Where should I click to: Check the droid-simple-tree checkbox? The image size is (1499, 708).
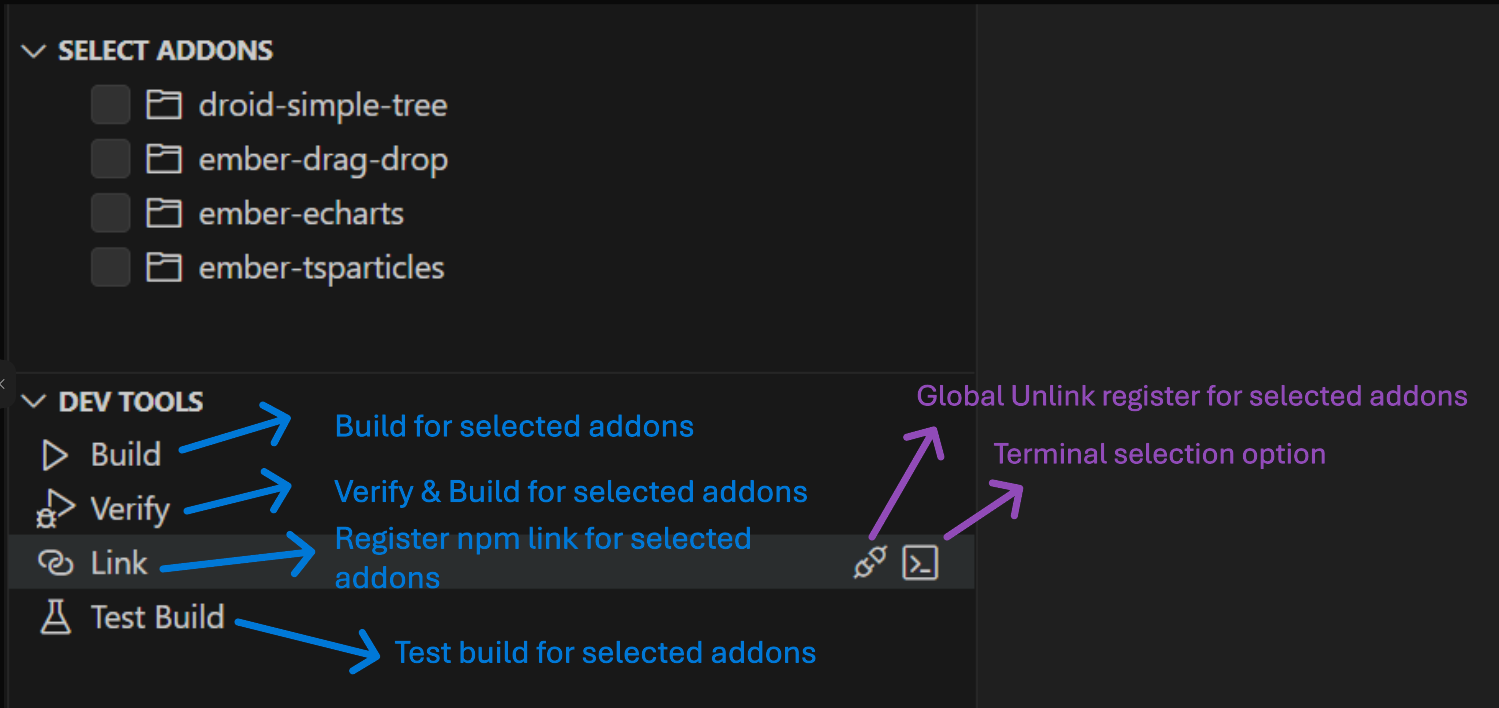pos(110,104)
